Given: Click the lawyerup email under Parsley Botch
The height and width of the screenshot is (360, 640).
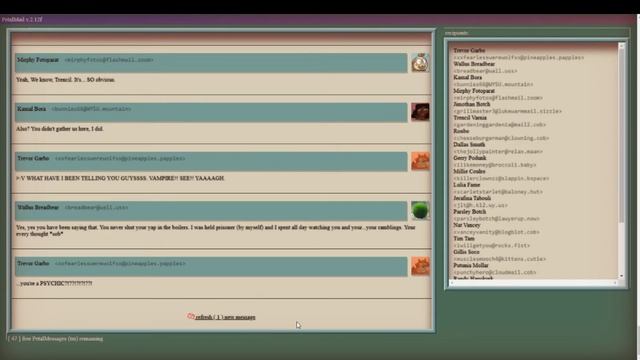Looking at the screenshot, I should click(496, 219).
